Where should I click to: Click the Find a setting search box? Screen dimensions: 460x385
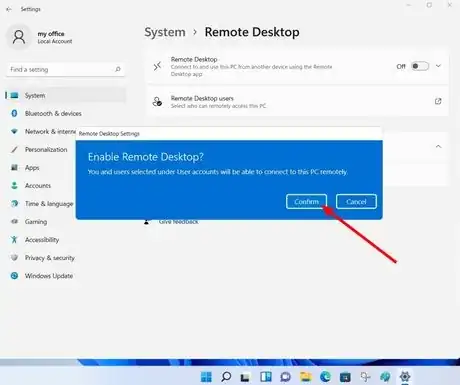[x=65, y=69]
